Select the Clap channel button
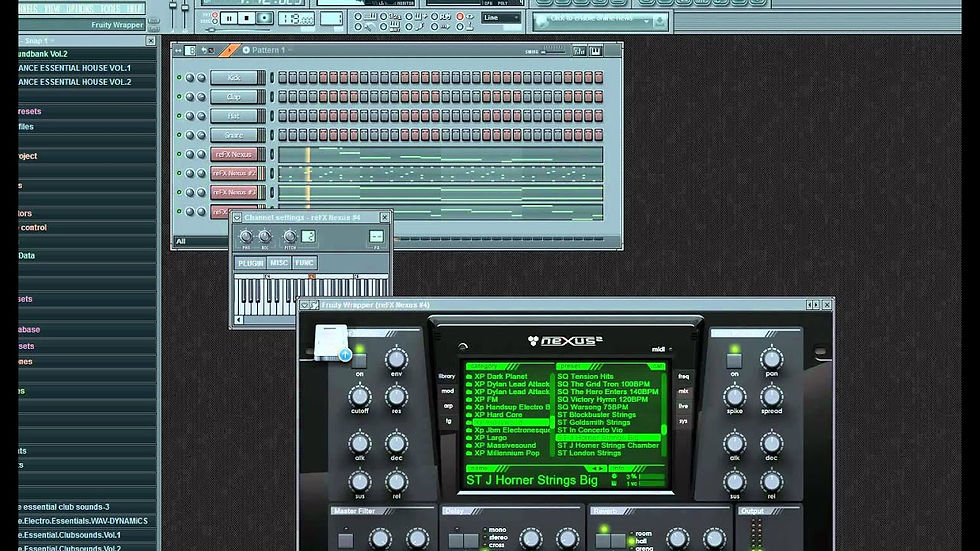Viewport: 980px width, 551px height. pos(234,97)
